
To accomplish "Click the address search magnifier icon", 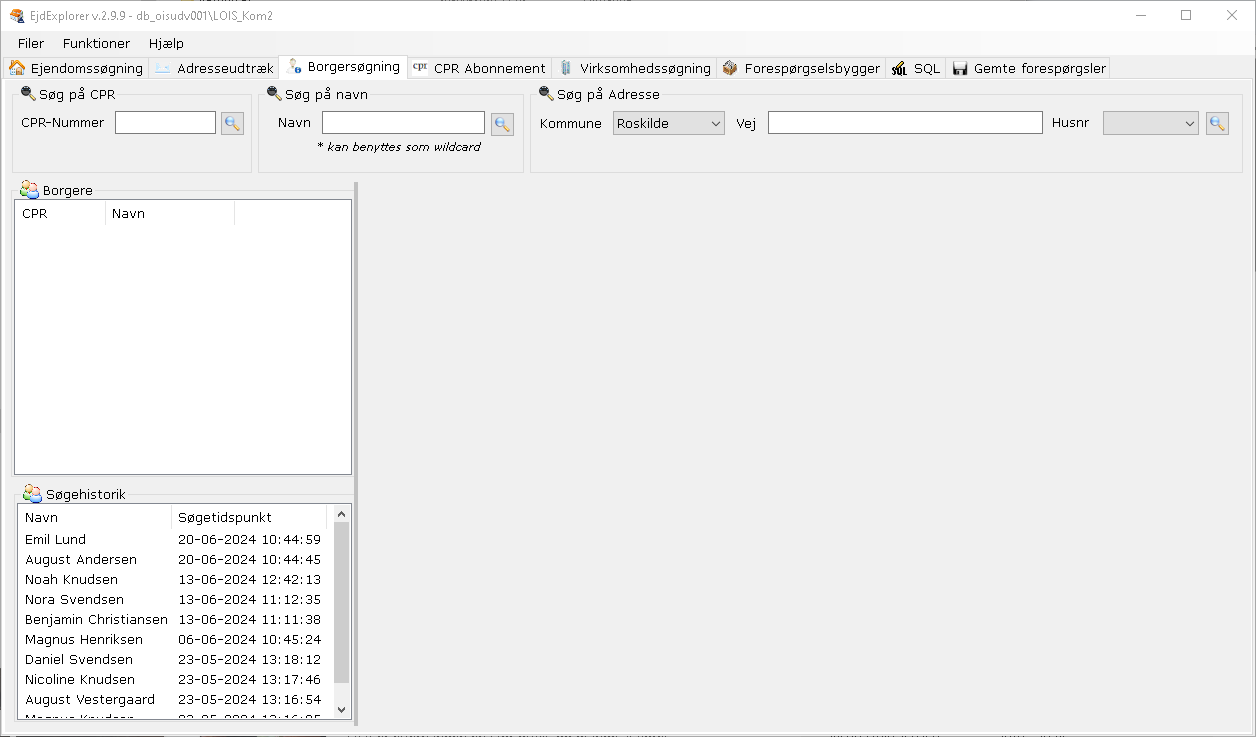I will [x=1217, y=124].
